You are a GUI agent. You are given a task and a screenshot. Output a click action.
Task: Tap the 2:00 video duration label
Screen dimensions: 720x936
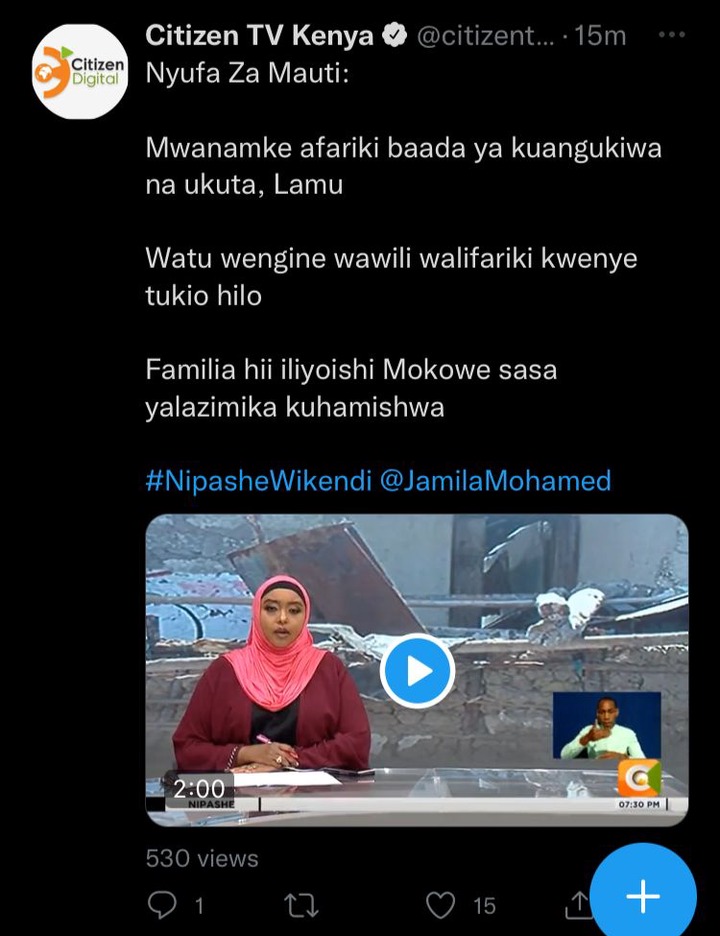click(x=199, y=789)
